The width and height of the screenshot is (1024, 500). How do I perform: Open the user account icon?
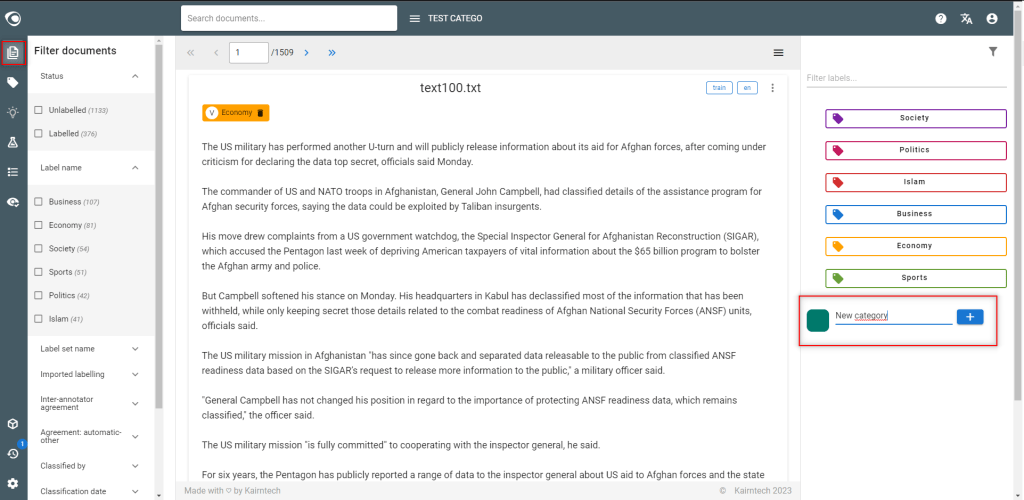pyautogui.click(x=992, y=18)
